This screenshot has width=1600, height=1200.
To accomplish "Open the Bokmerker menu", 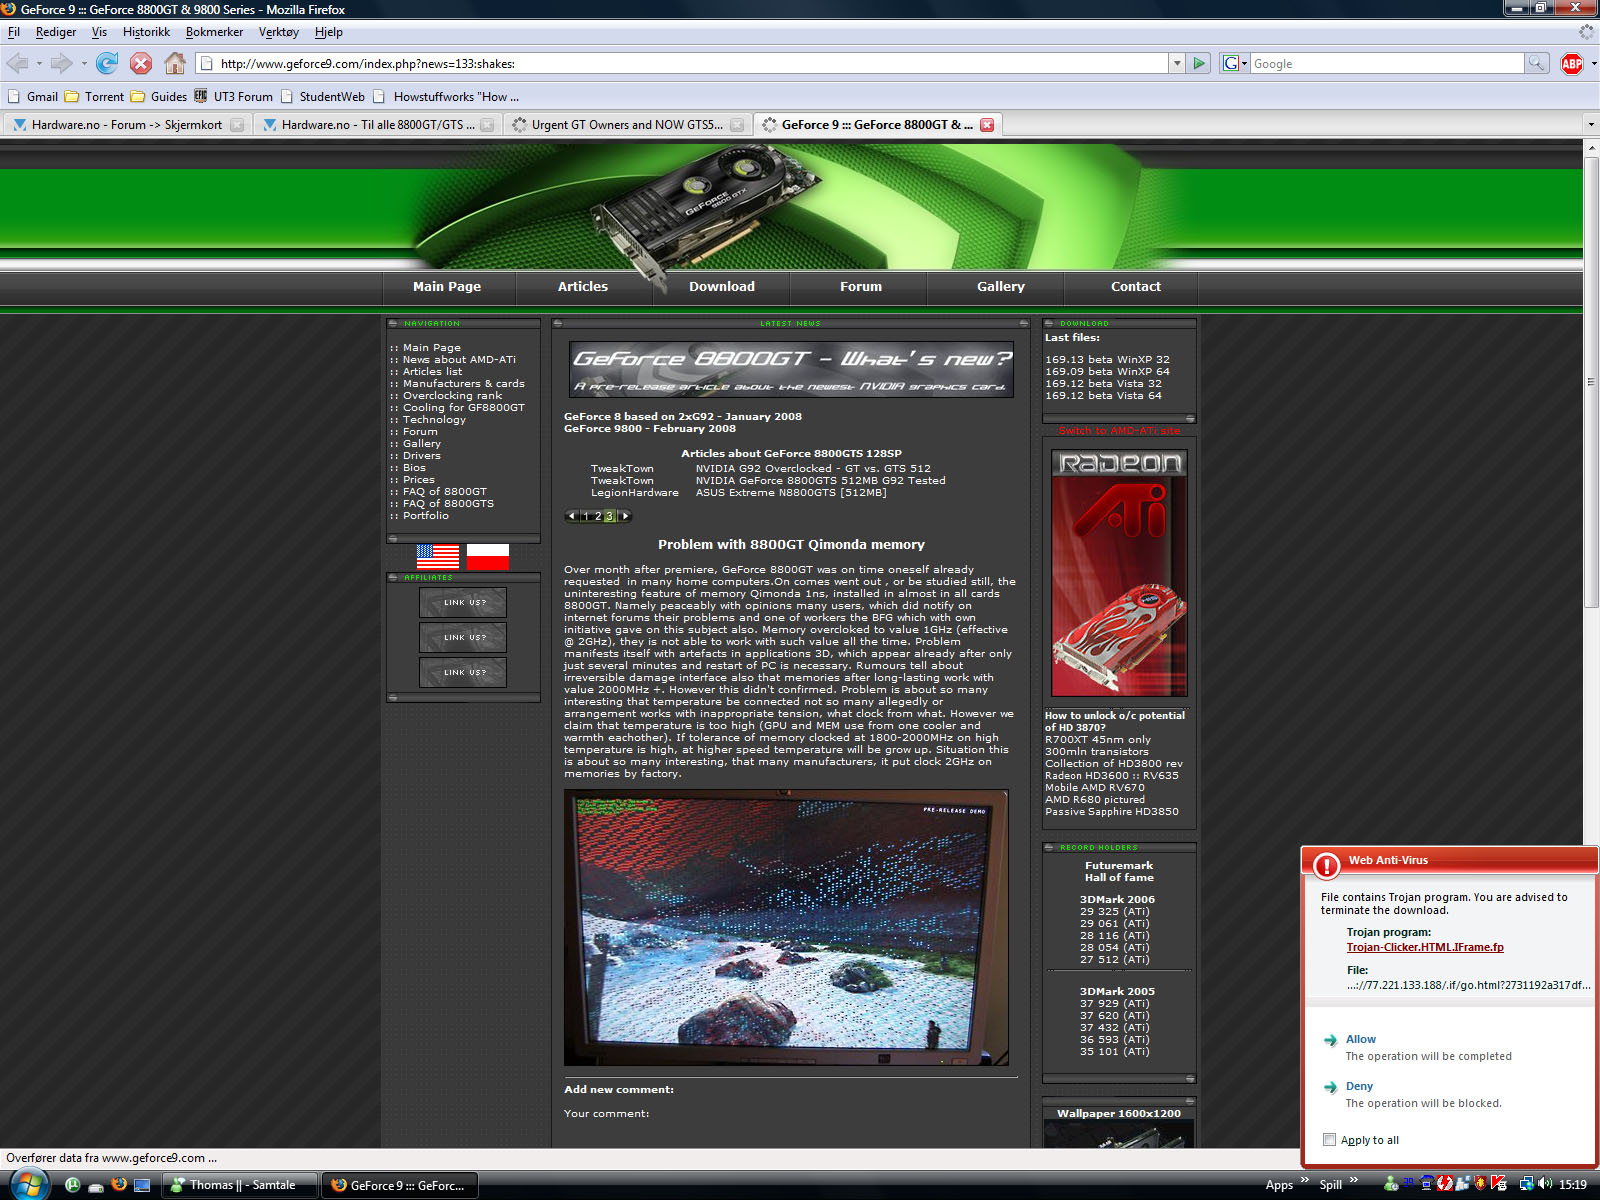I will tap(214, 32).
